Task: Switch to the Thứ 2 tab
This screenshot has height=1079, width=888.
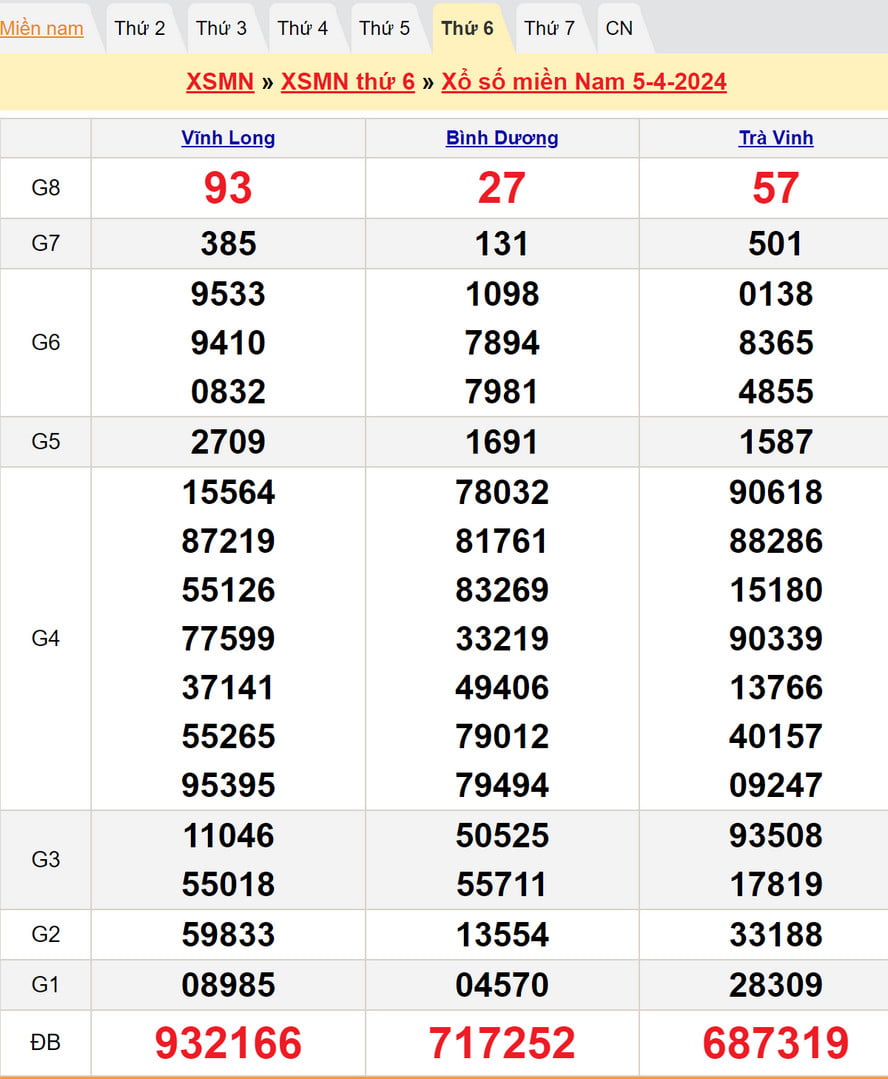Action: pos(140,28)
